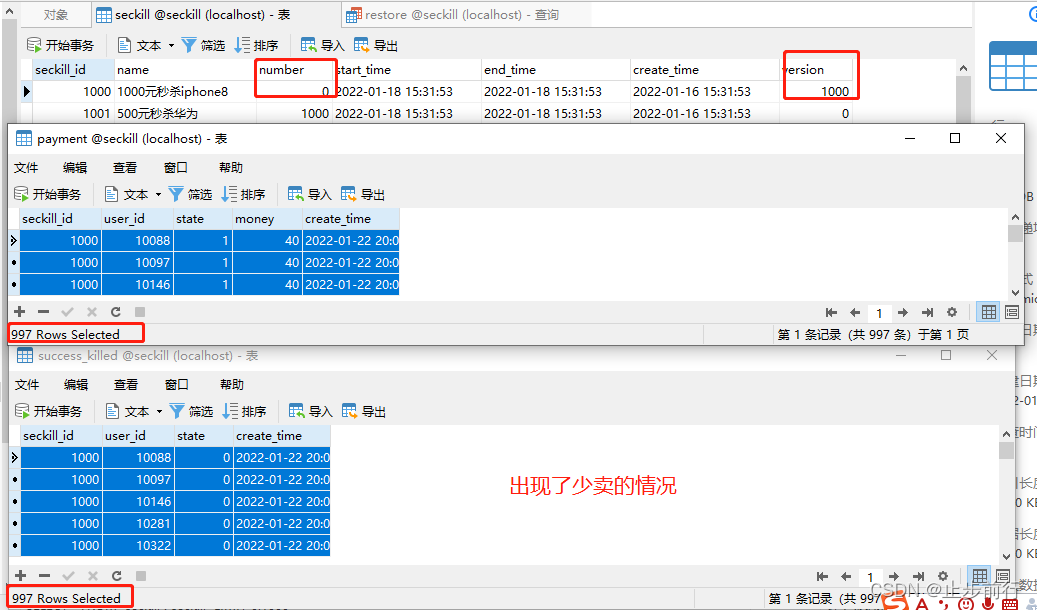
Task: Switch to seckill @seckill table tab
Action: tap(193, 15)
